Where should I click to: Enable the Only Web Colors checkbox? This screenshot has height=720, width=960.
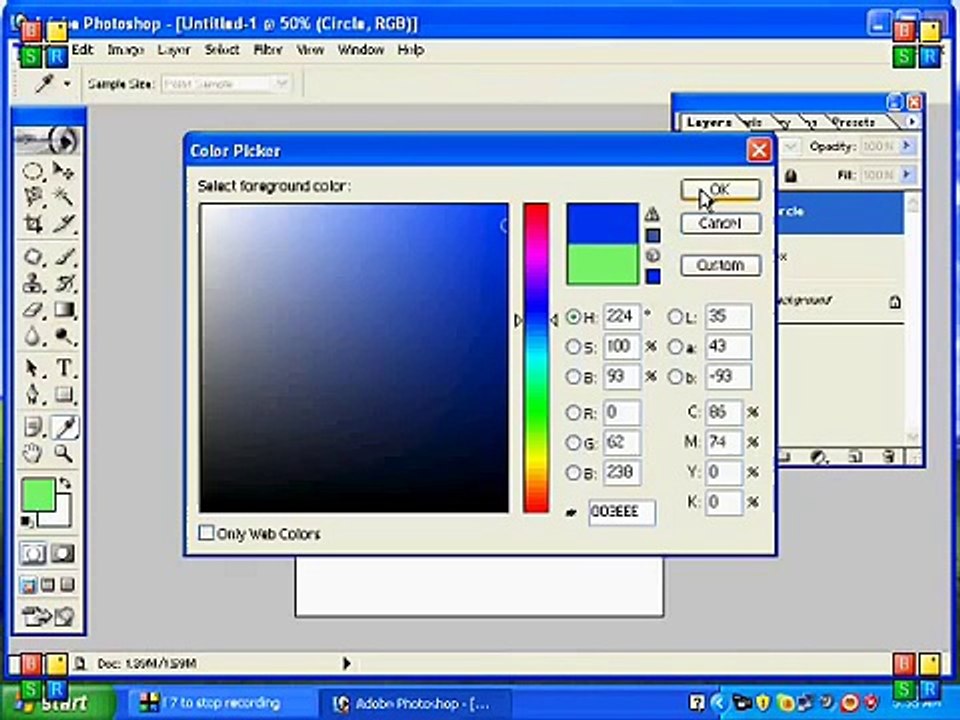click(206, 533)
